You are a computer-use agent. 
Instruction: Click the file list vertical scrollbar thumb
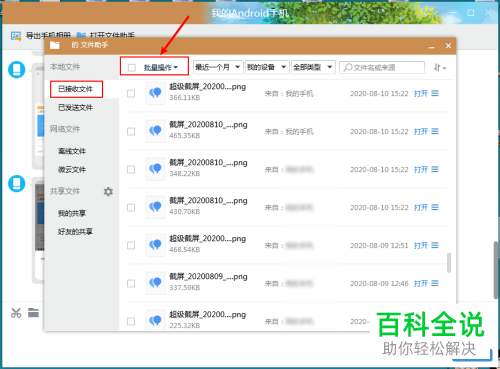click(x=449, y=263)
